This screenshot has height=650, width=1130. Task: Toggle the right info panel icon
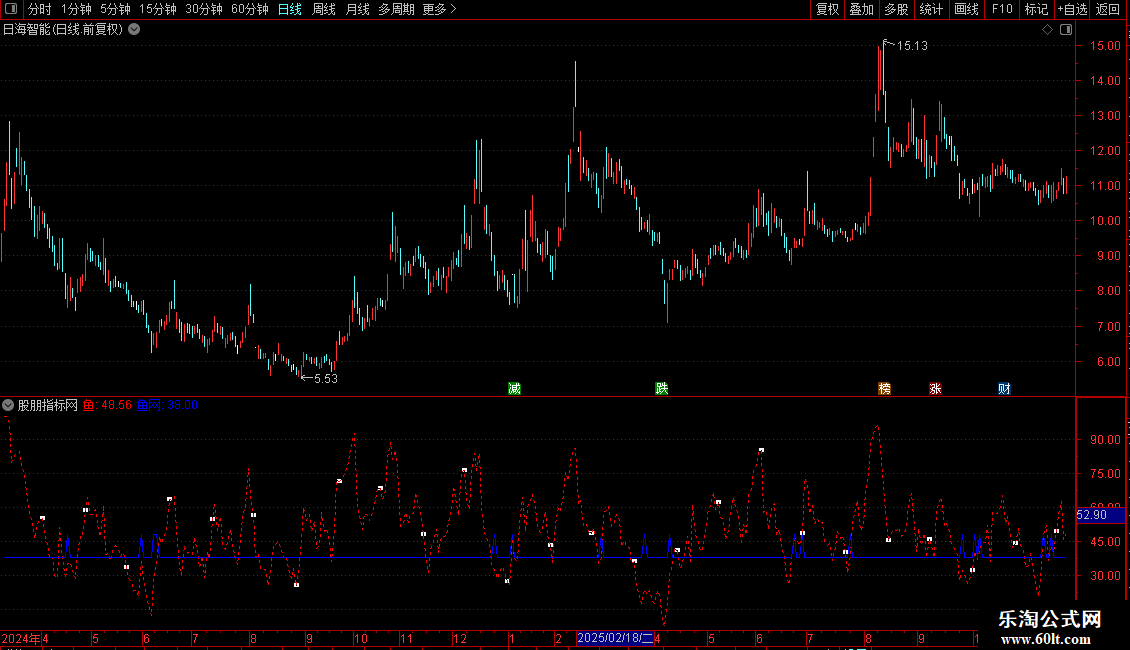tap(1066, 30)
